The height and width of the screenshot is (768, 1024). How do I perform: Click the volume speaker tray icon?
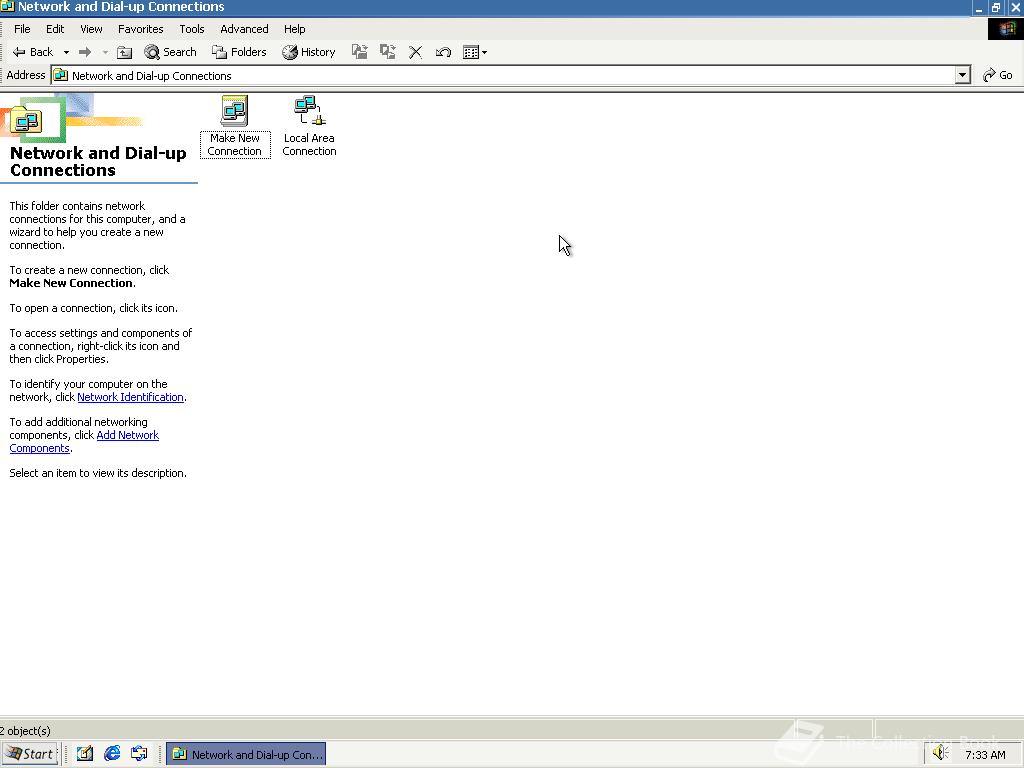coord(940,753)
